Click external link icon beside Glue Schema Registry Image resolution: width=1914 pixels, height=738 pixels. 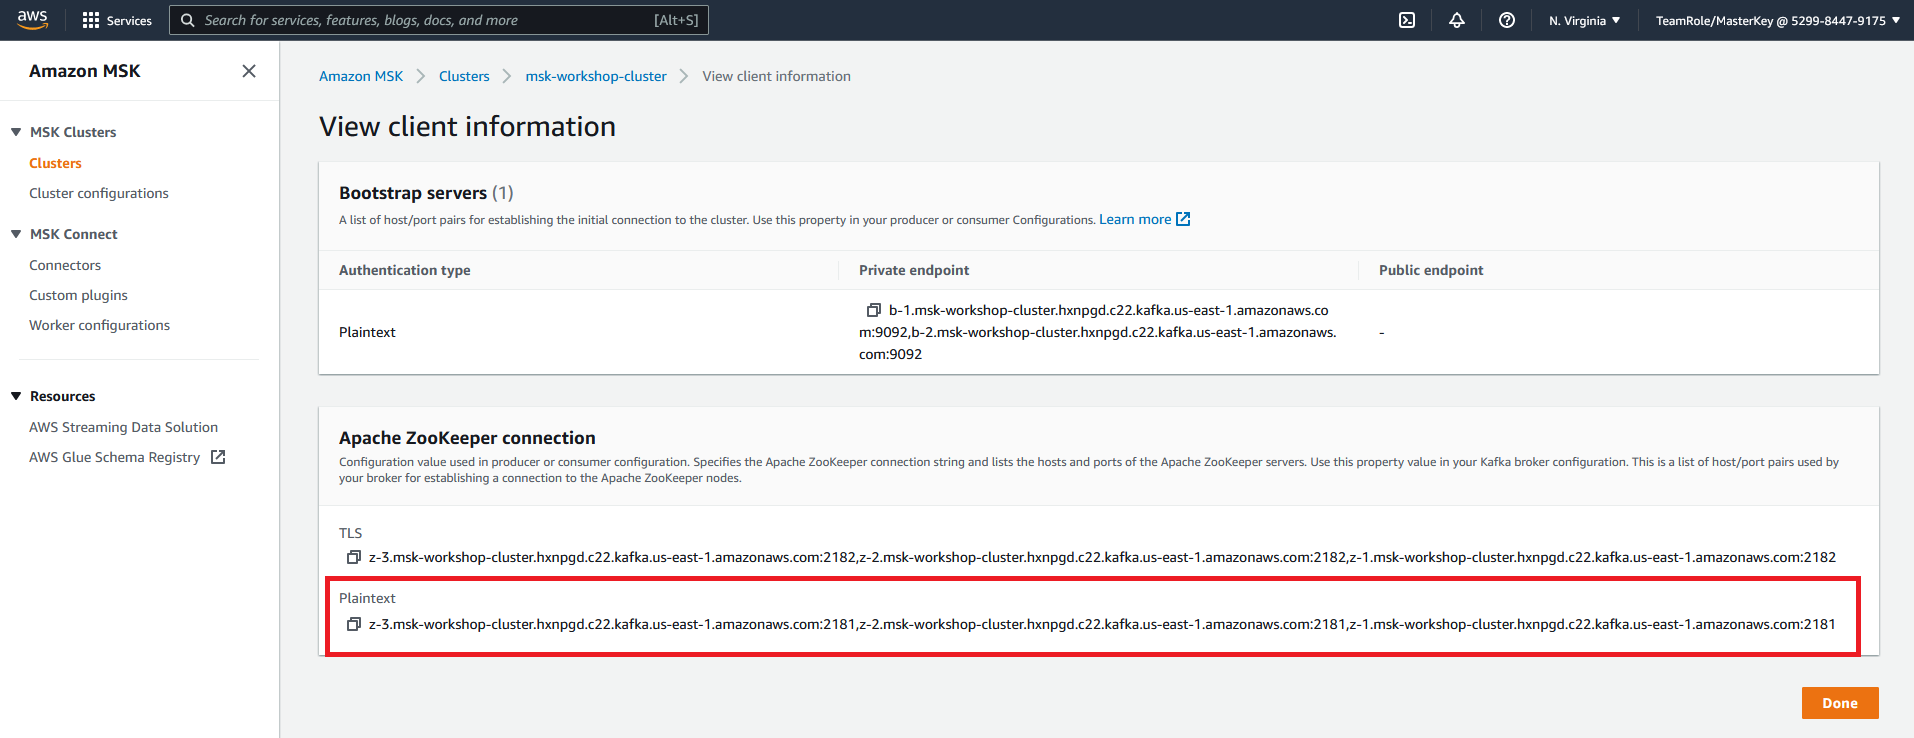click(x=218, y=457)
